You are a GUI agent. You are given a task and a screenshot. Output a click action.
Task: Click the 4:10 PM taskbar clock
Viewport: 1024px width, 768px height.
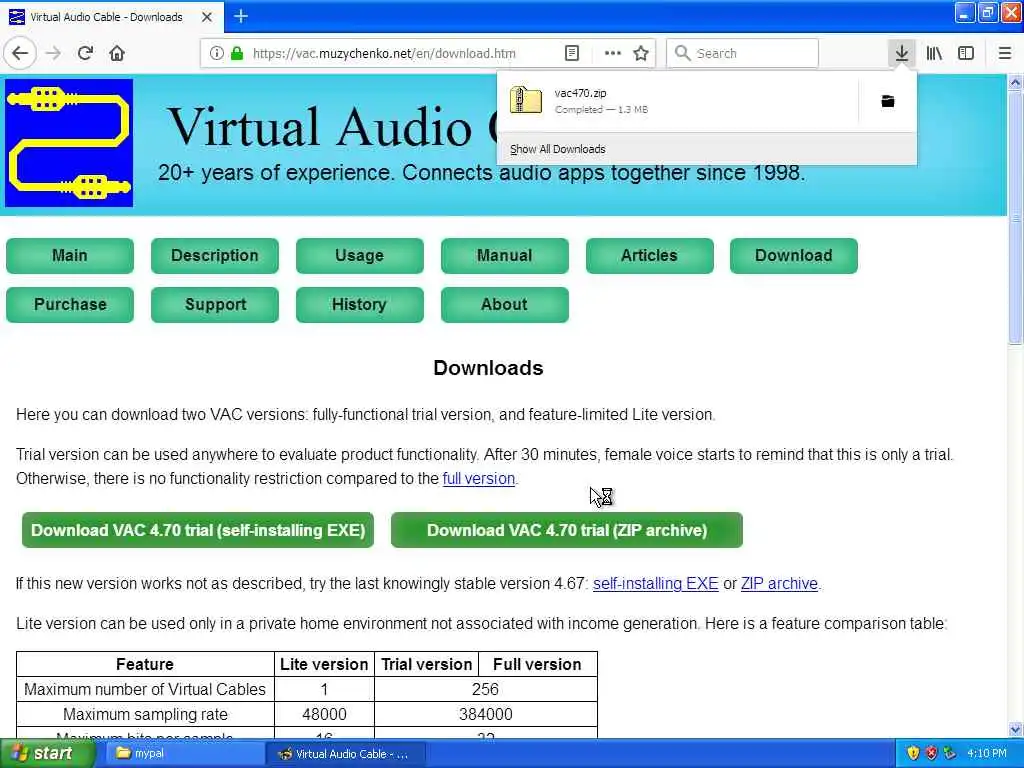[987, 753]
